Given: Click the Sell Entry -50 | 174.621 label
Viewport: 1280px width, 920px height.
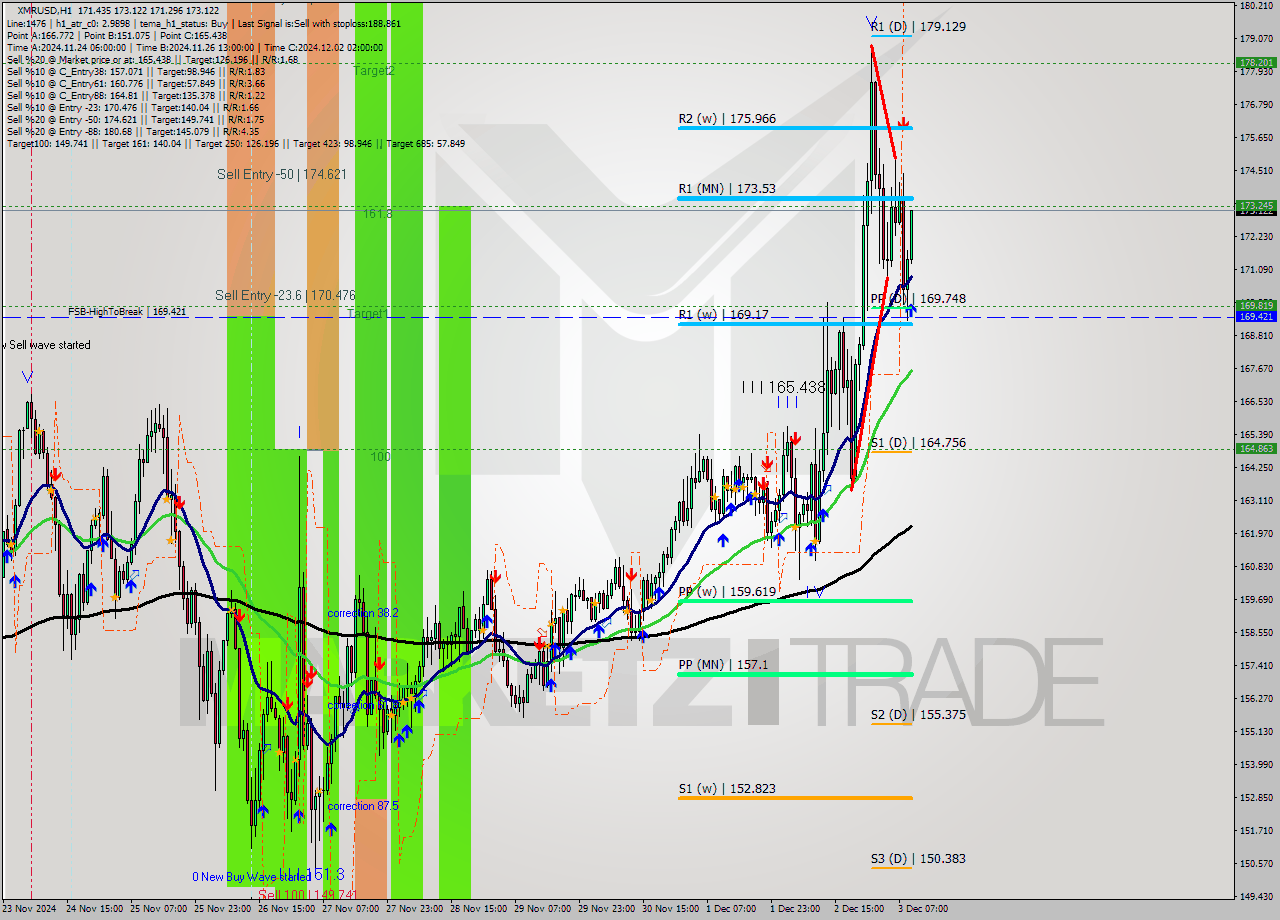Looking at the screenshot, I should (282, 174).
